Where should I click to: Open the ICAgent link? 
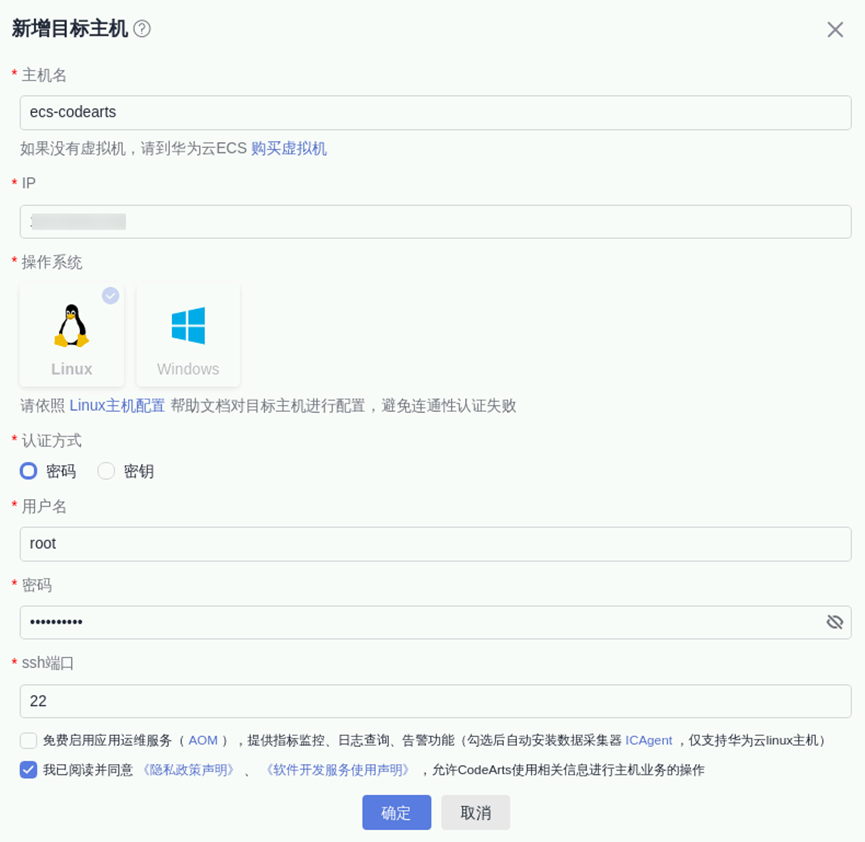point(648,740)
